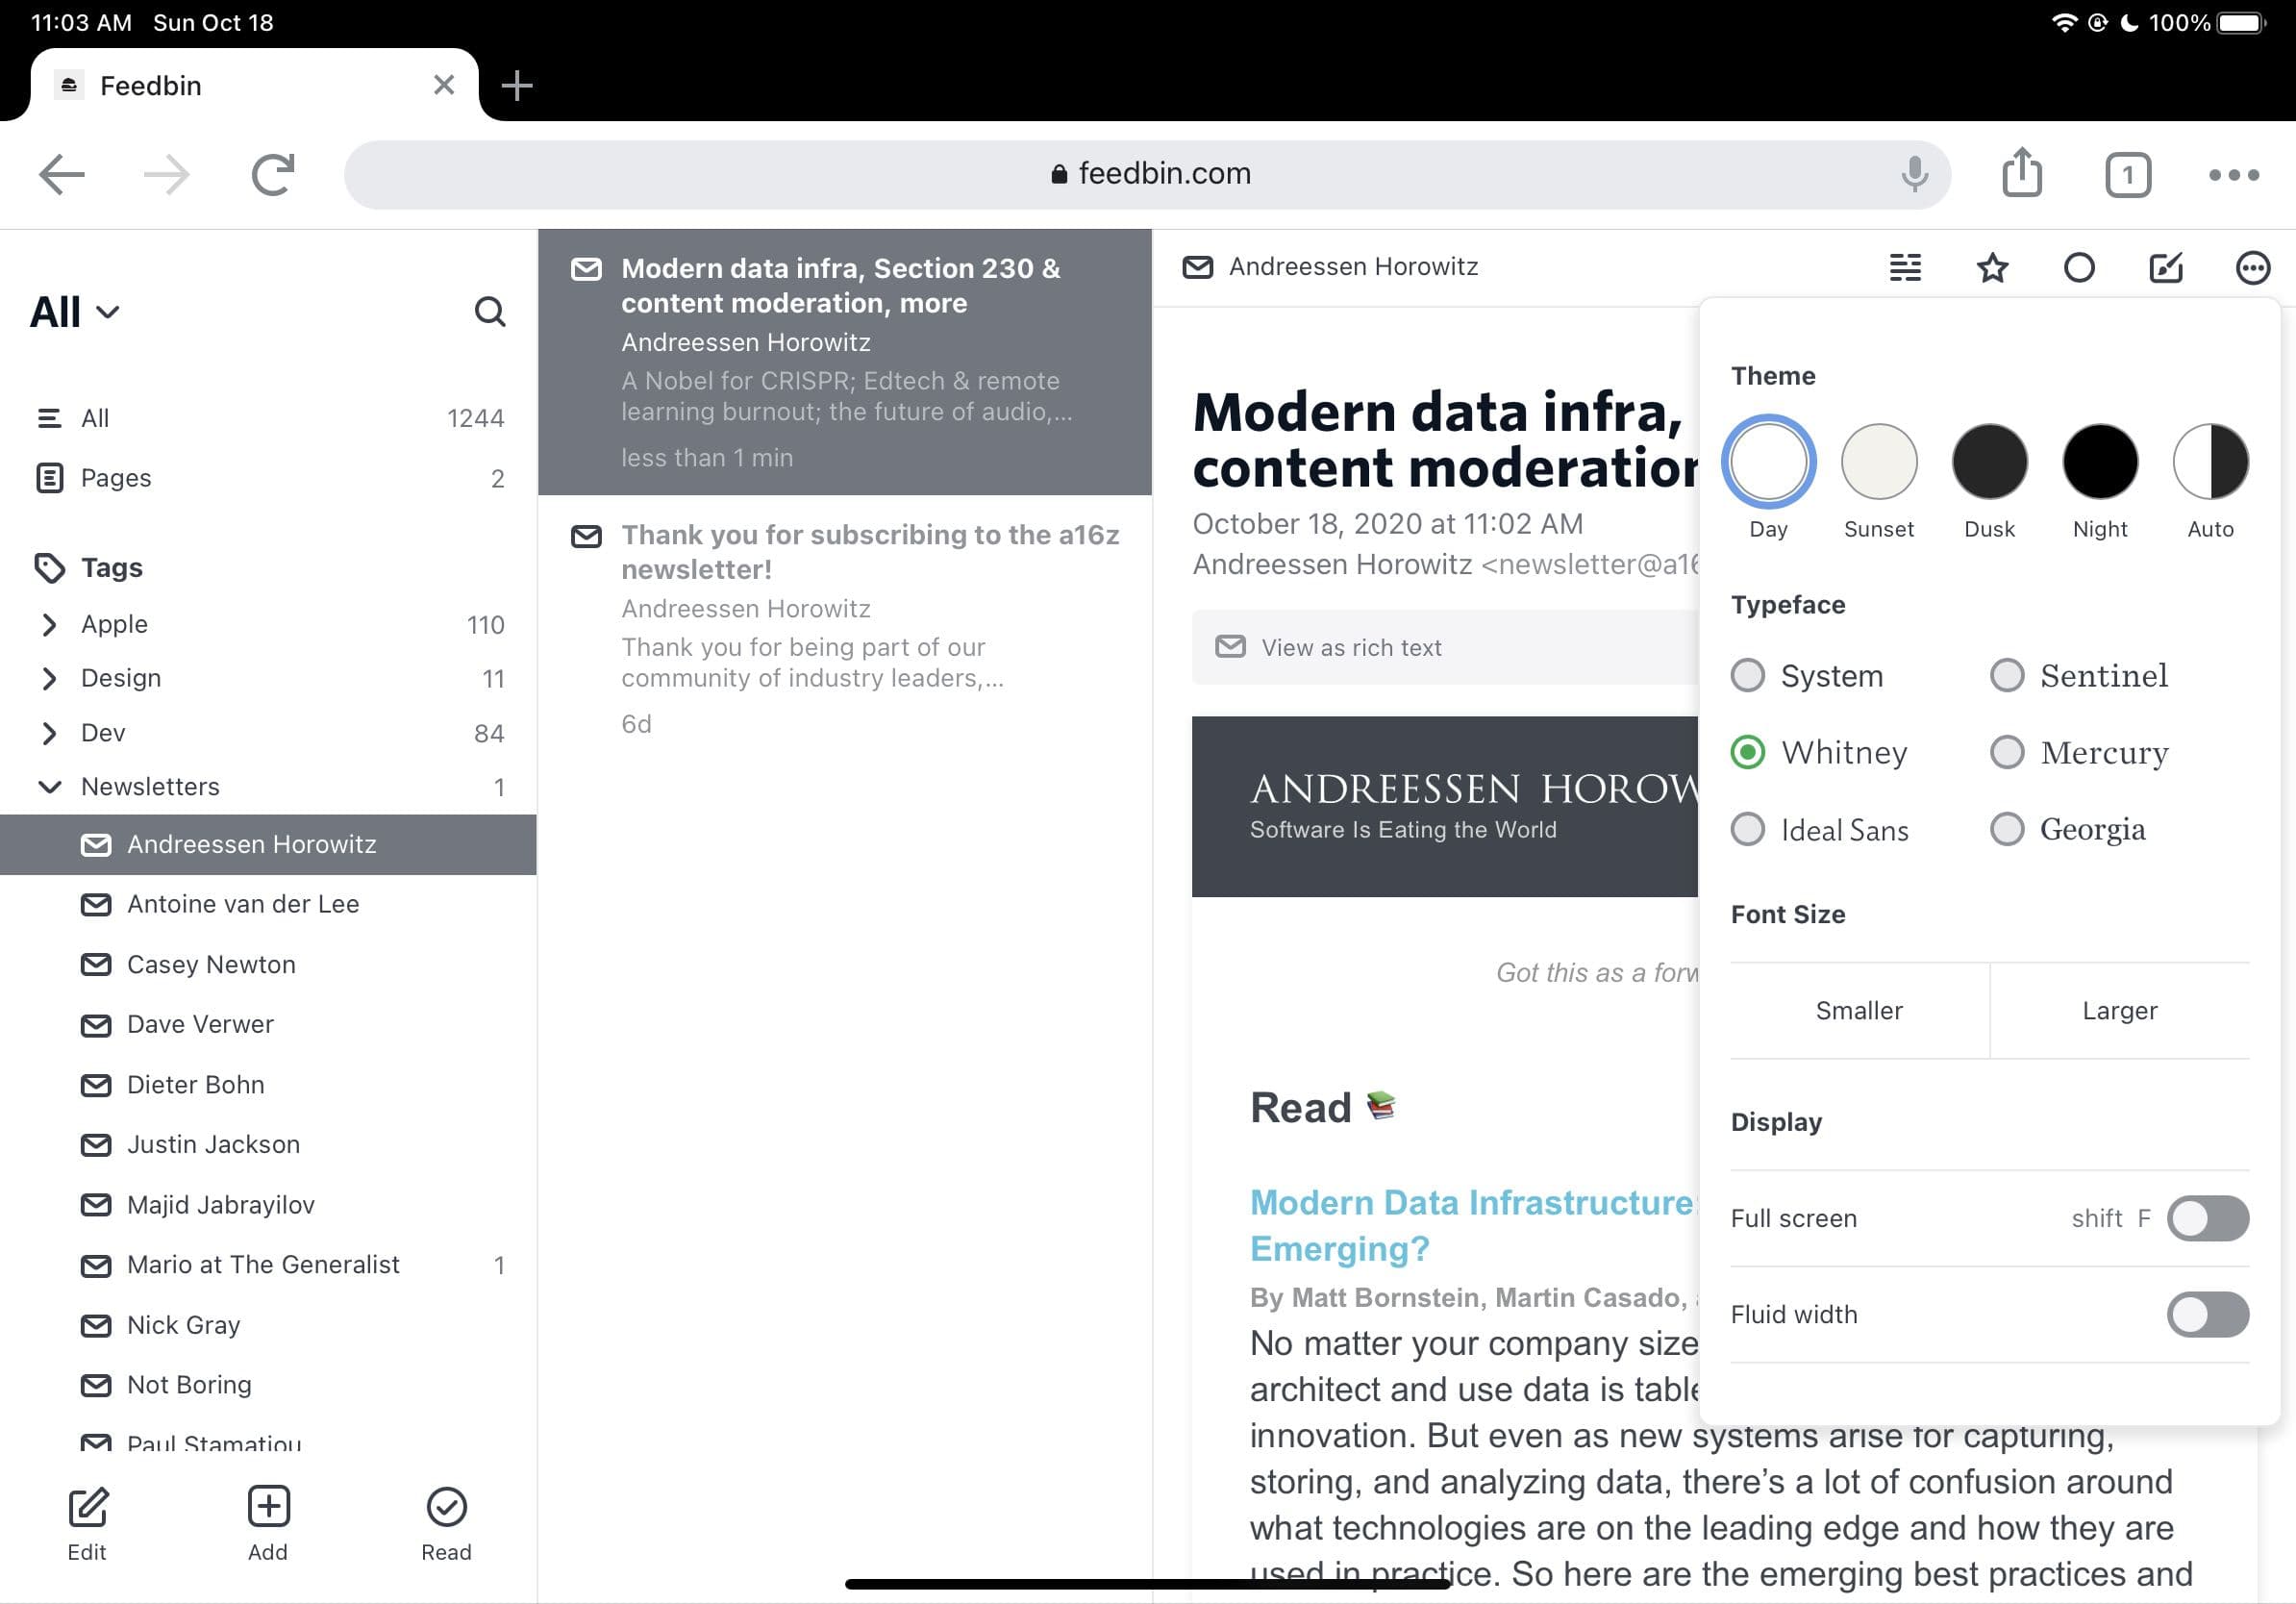Viewport: 2296px width, 1604px height.
Task: Open the Thank you for subscribing entry
Action: click(845, 629)
